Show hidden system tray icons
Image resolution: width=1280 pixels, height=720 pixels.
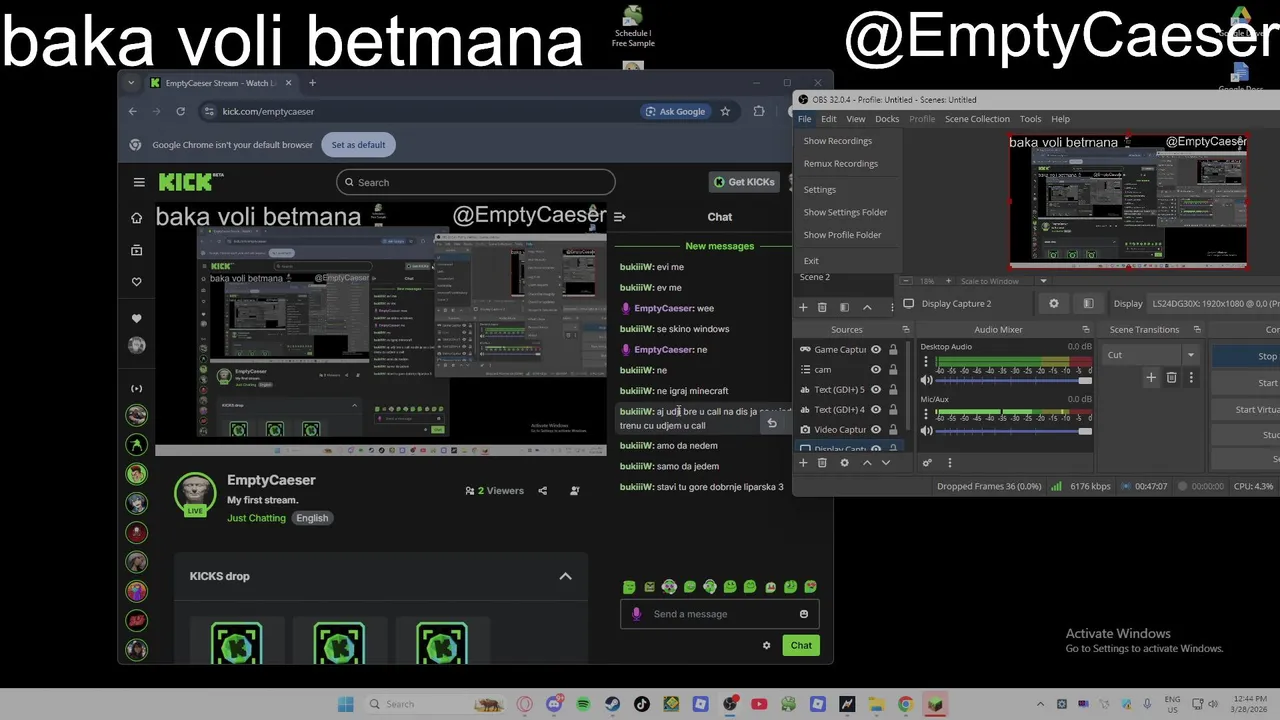pyautogui.click(x=1040, y=704)
